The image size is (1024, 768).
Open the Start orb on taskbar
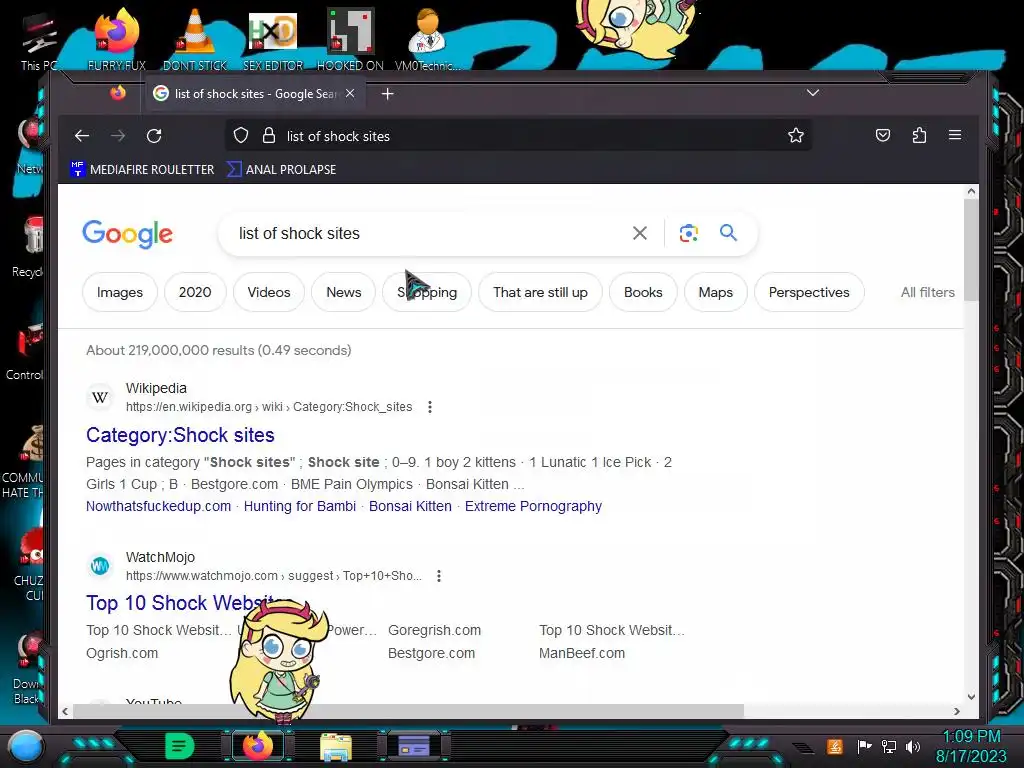point(26,746)
